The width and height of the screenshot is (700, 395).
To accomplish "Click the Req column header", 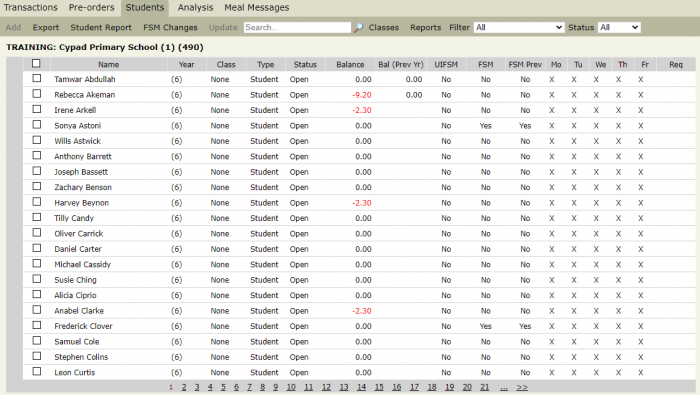I will point(676,64).
